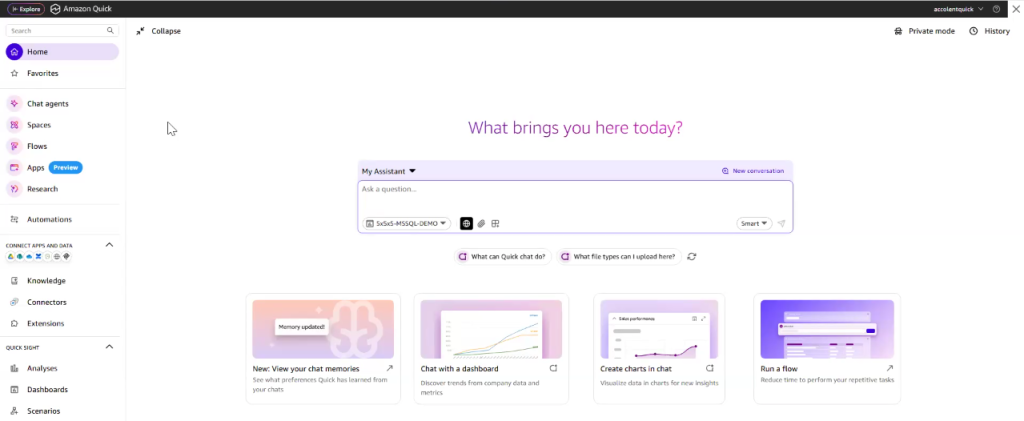Open the Create charts in chat card image

pos(659,329)
